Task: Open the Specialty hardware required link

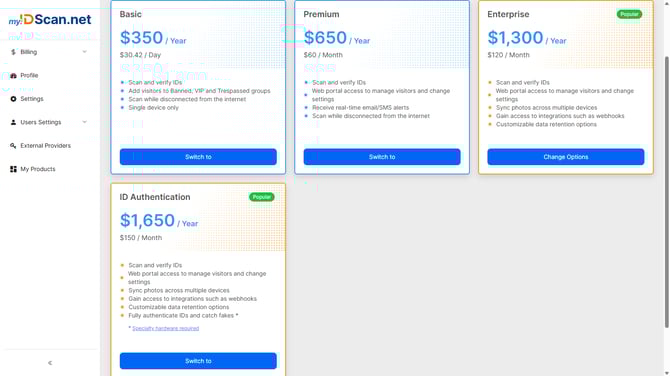Action: coord(165,328)
